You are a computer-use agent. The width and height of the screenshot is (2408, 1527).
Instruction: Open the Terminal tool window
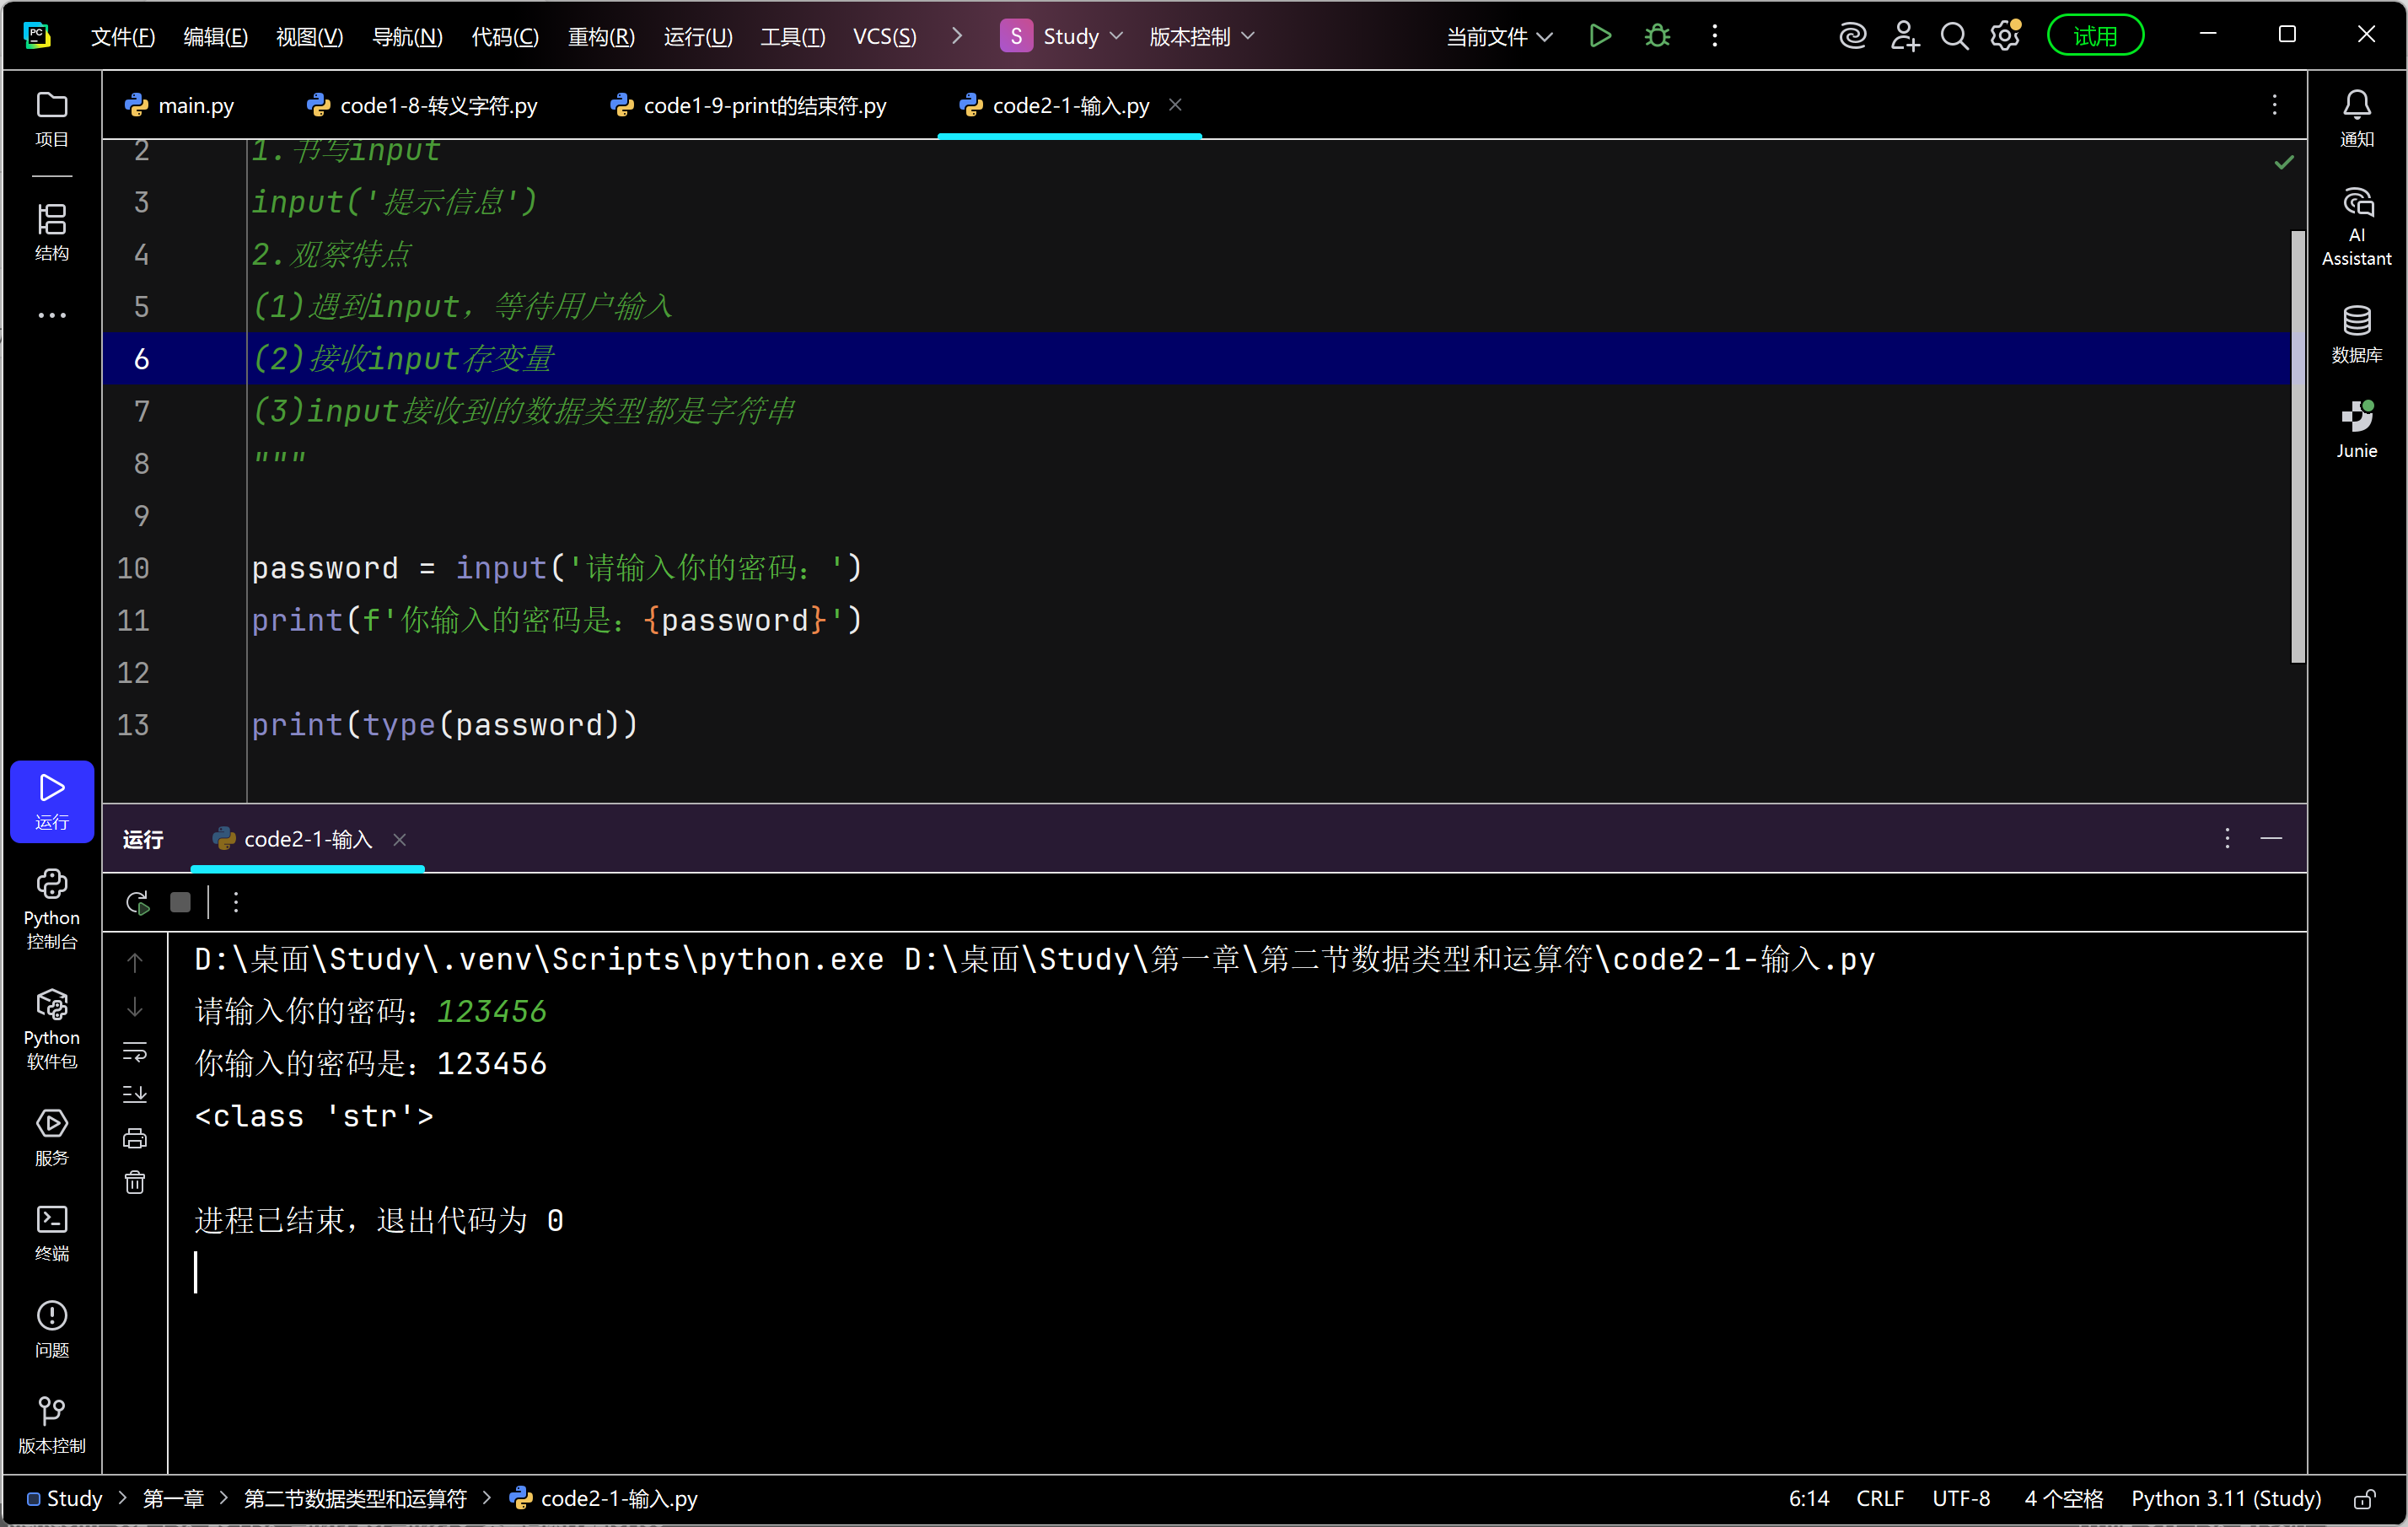coord(51,1232)
